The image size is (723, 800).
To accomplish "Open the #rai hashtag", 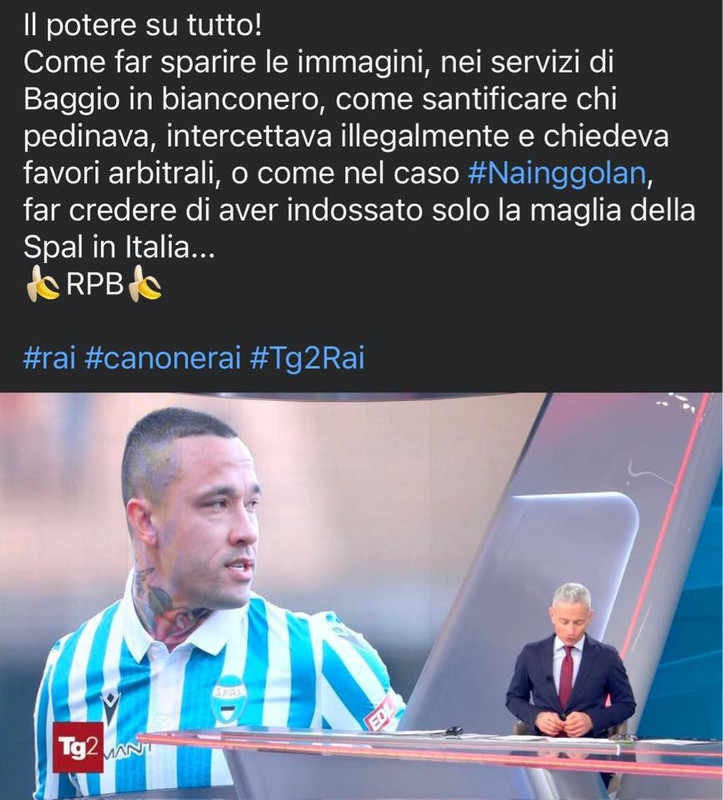I will 49,358.
